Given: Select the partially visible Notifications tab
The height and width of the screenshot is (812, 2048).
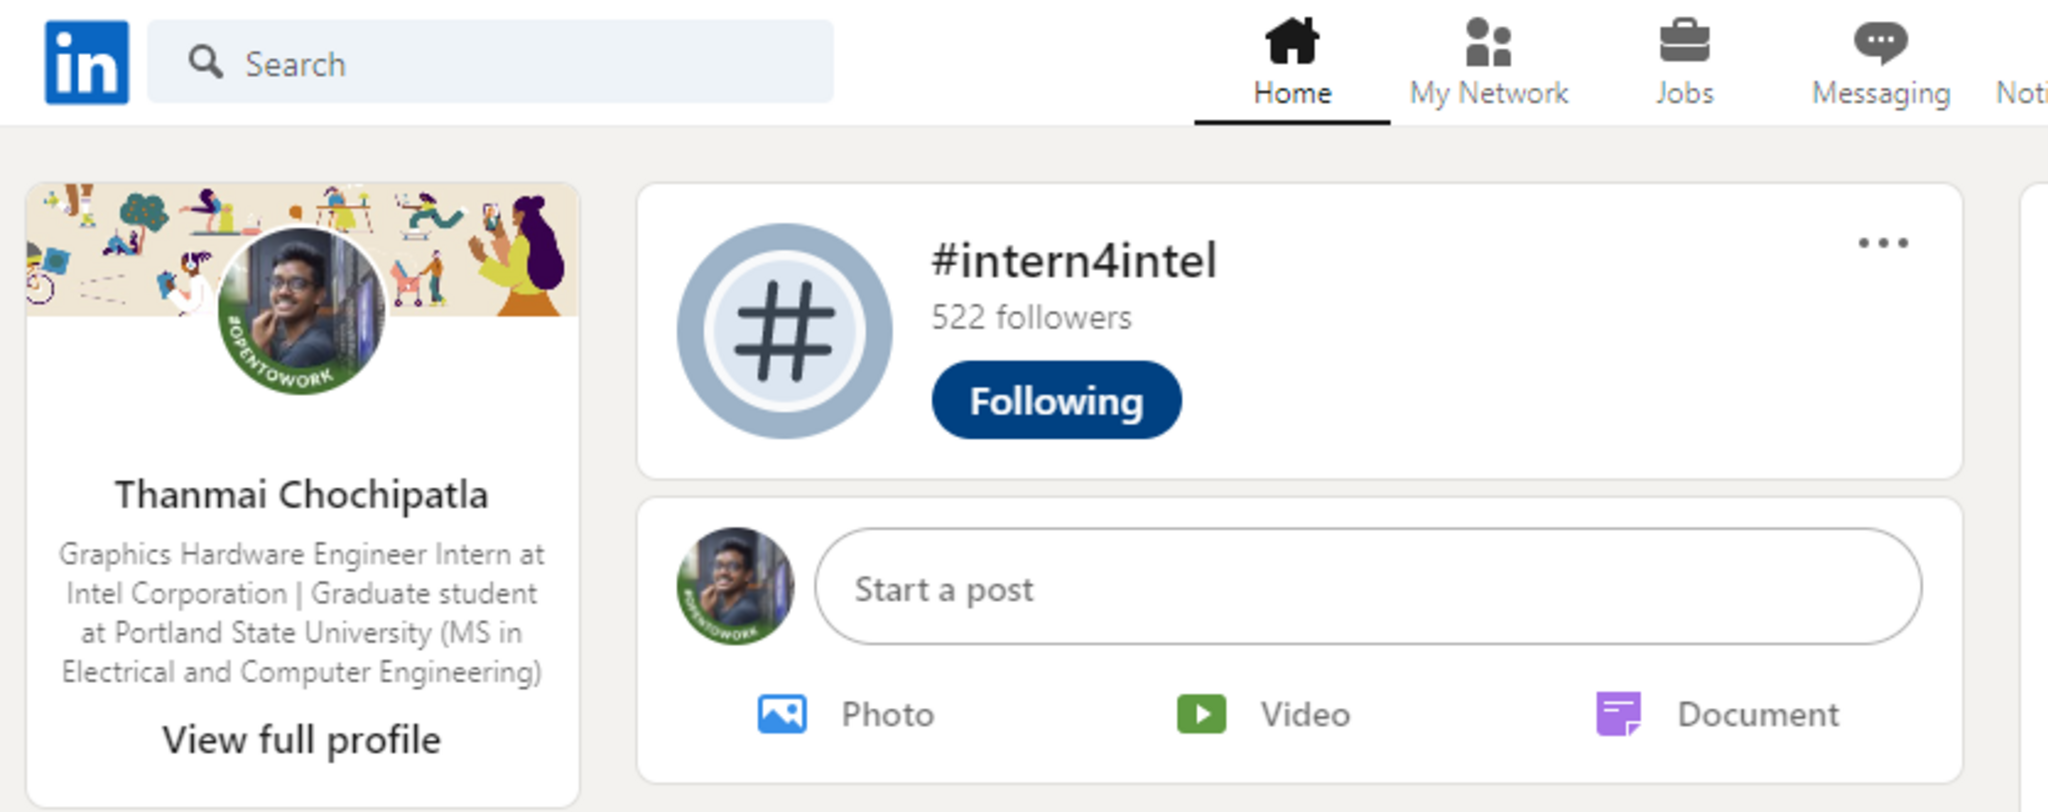Looking at the screenshot, I should click(2022, 92).
